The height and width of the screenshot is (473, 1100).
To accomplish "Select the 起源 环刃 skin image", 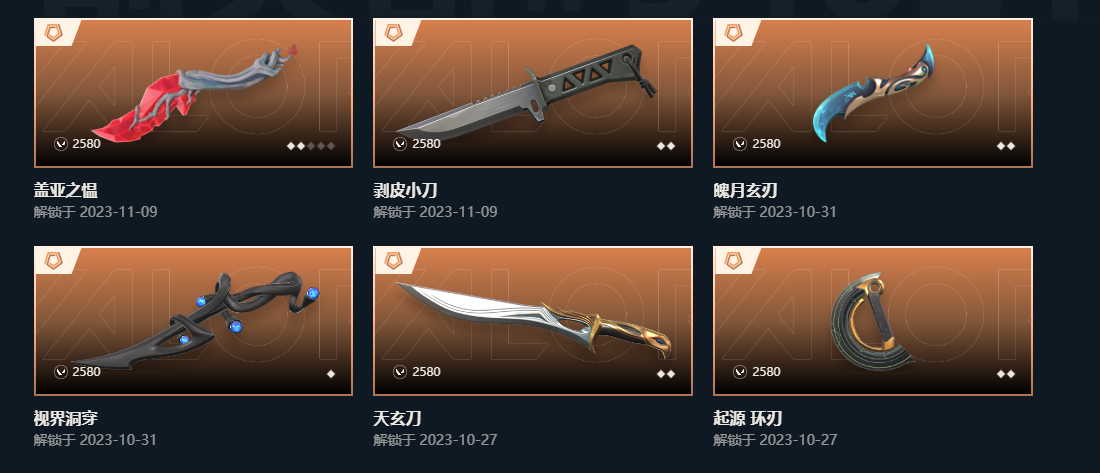I will 874,322.
